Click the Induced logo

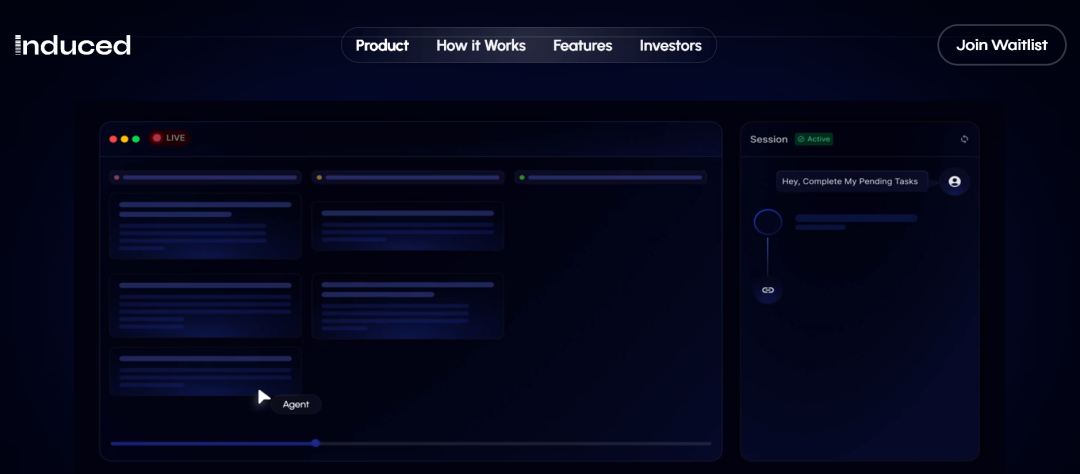tap(73, 45)
